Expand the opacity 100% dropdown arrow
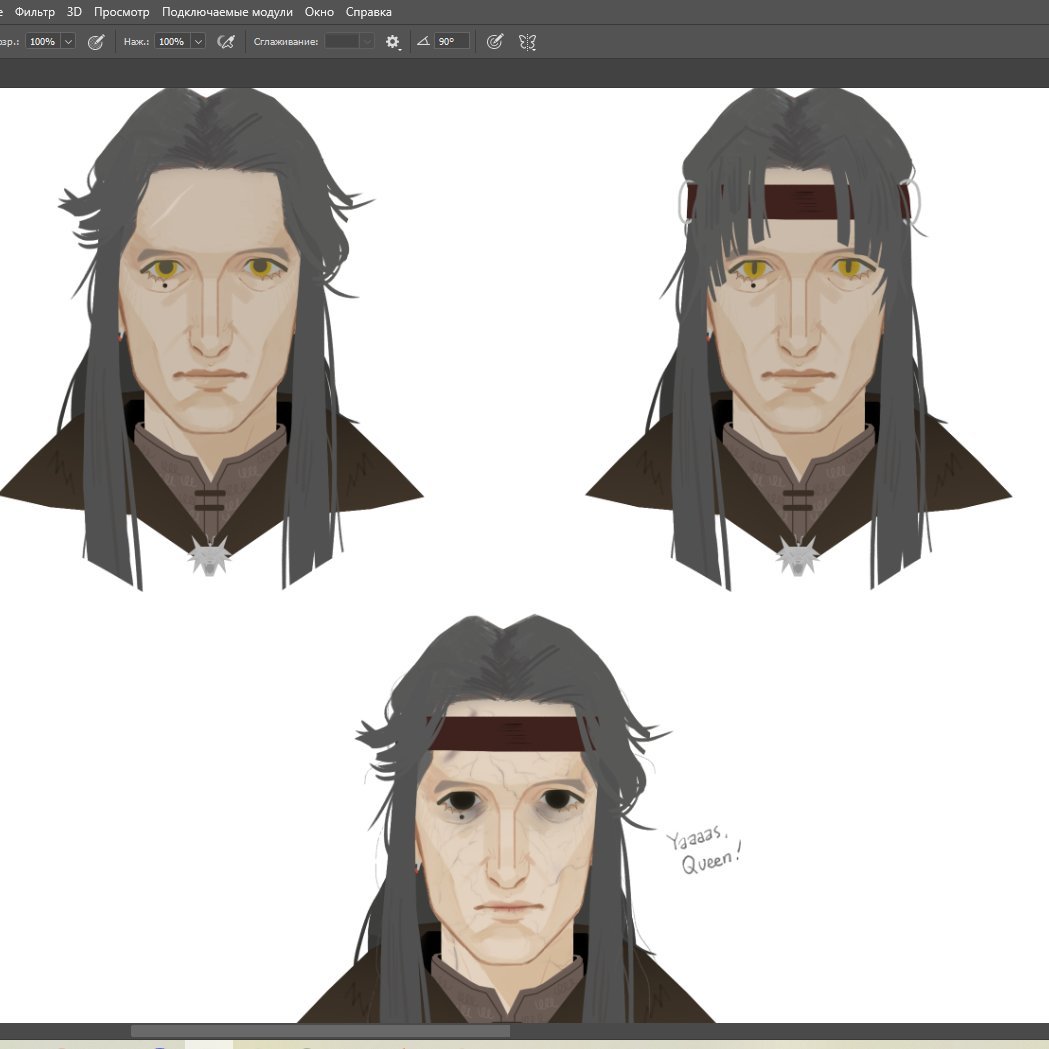Viewport: 1049px width, 1049px height. click(x=68, y=41)
